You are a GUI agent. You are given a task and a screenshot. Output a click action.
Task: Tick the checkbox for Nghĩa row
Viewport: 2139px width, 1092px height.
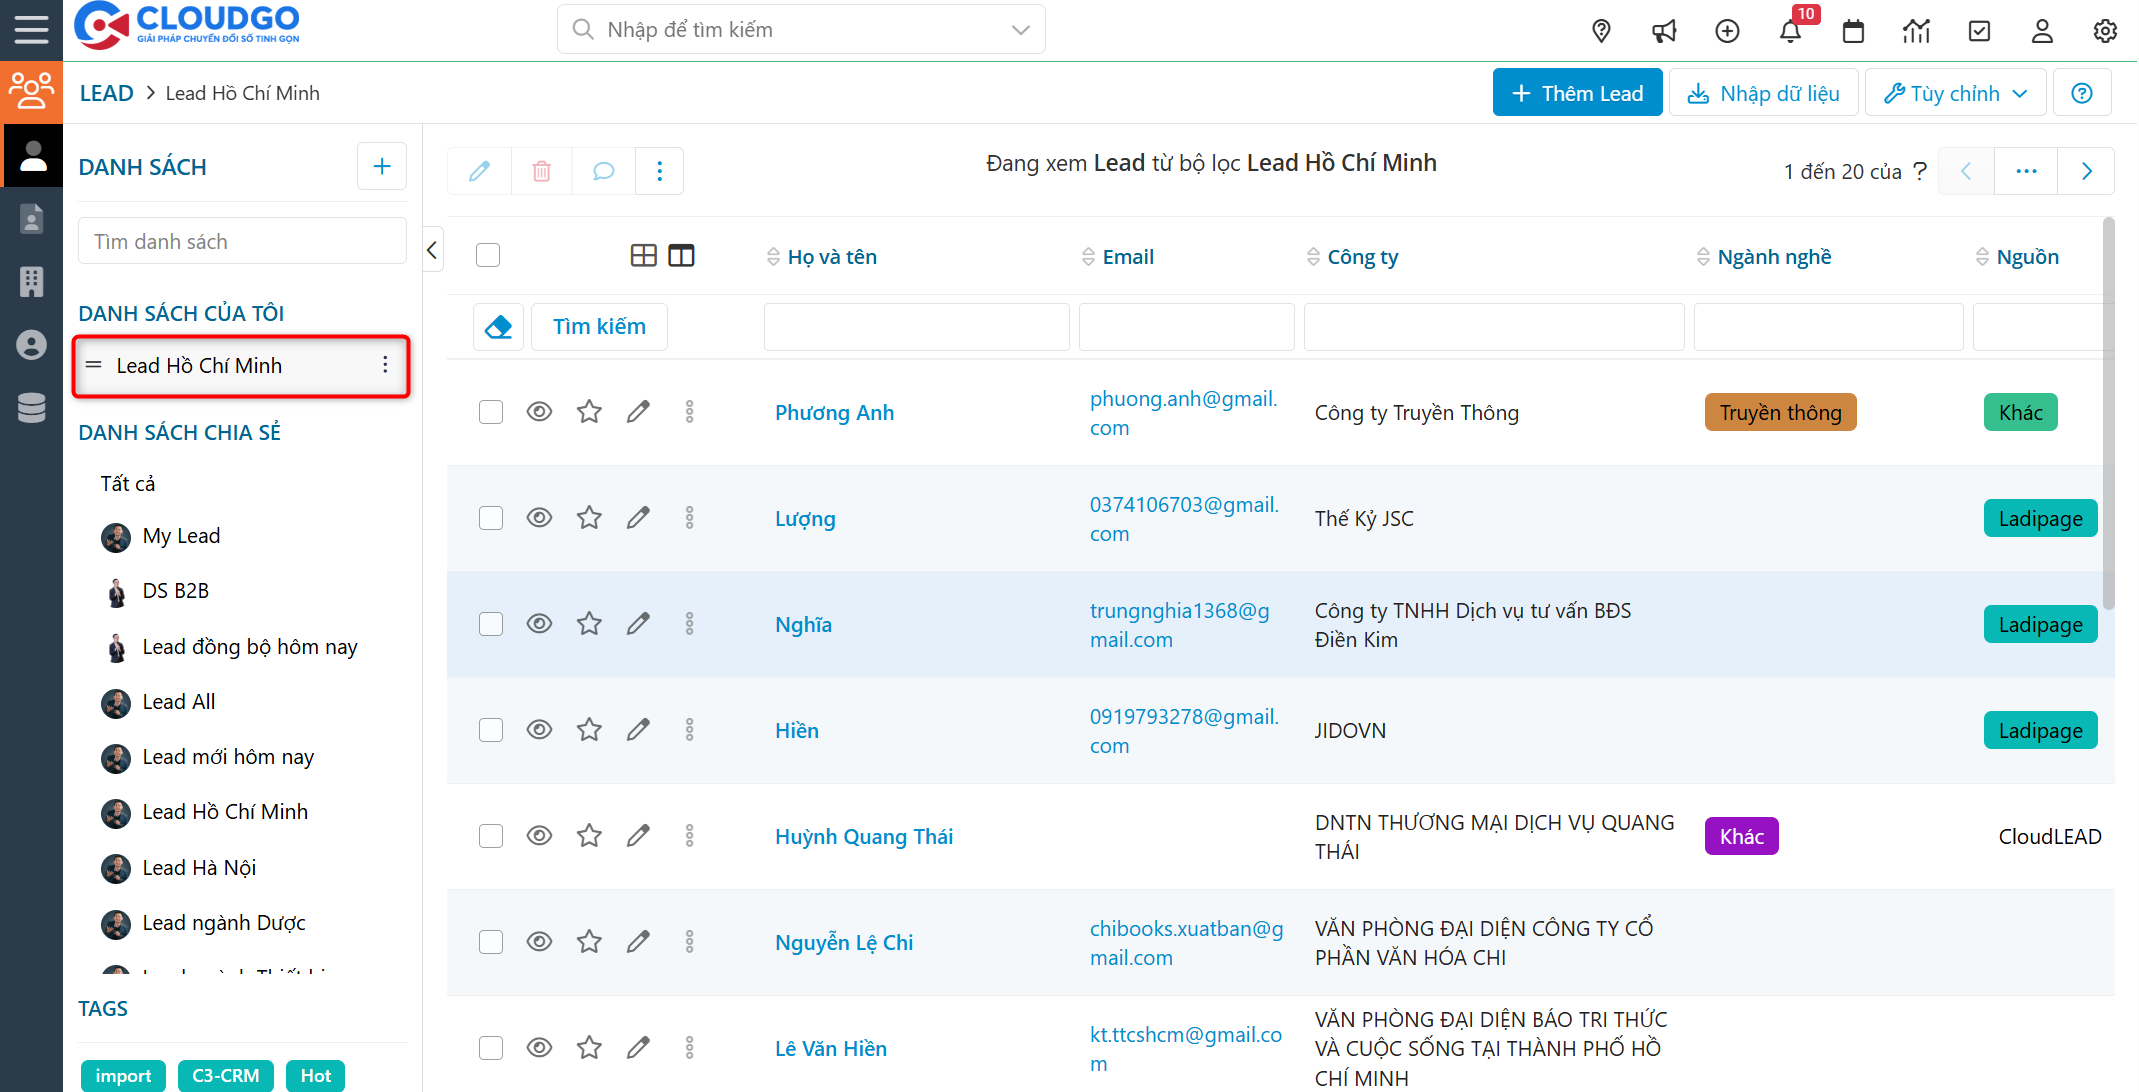491,624
